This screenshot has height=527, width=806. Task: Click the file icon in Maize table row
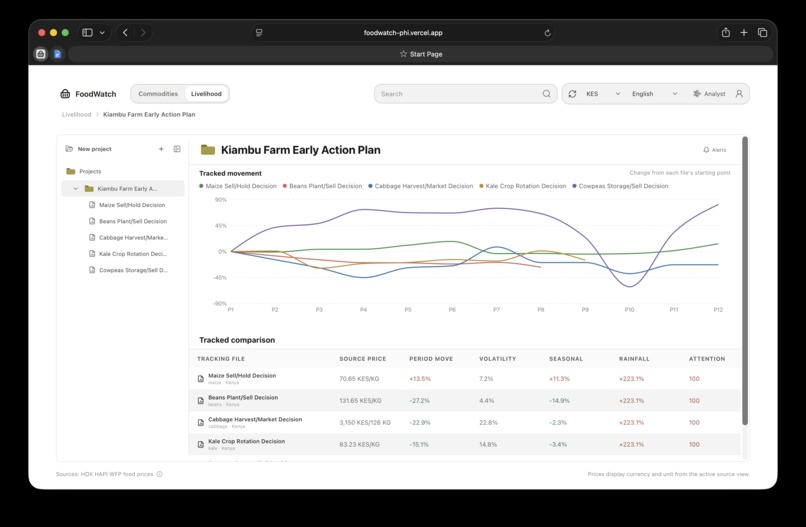pos(201,379)
